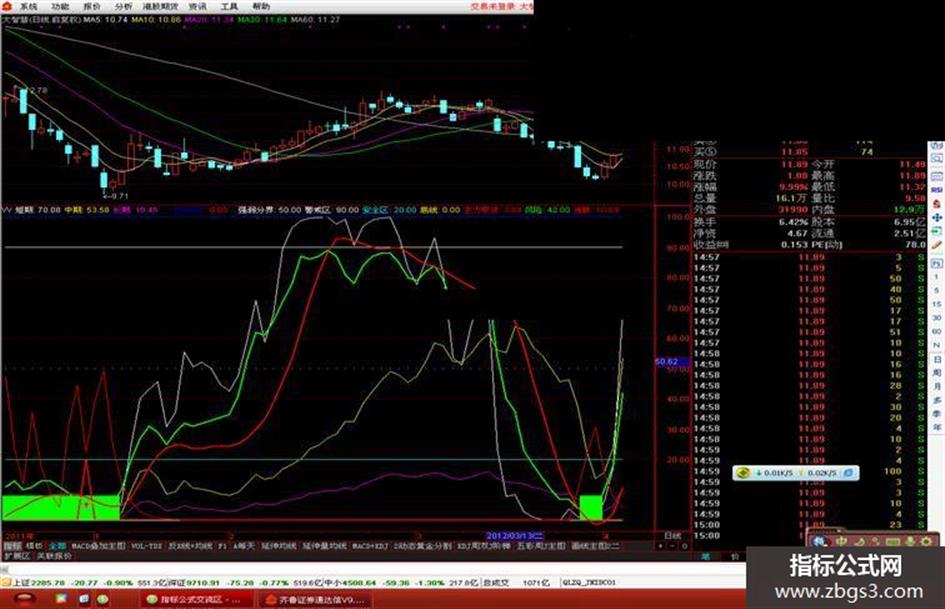Click the 现价 11.89 value
Viewport: 945px width, 609px height.
tap(794, 164)
